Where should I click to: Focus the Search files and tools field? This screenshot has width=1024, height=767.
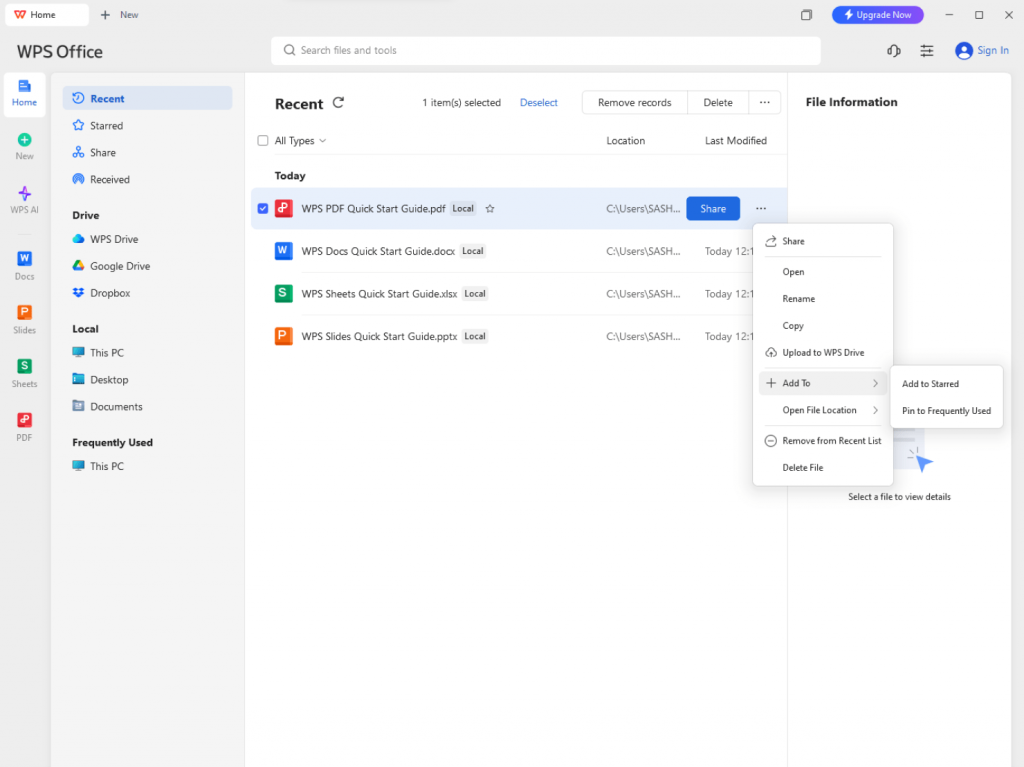[545, 51]
